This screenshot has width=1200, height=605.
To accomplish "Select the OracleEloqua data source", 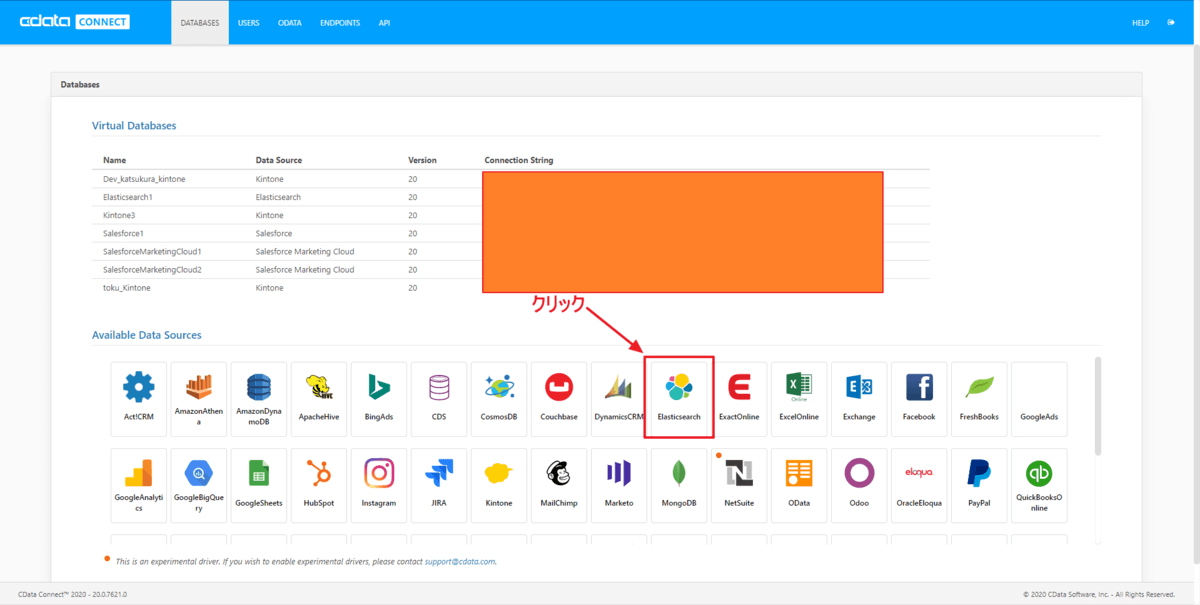I will tap(919, 485).
